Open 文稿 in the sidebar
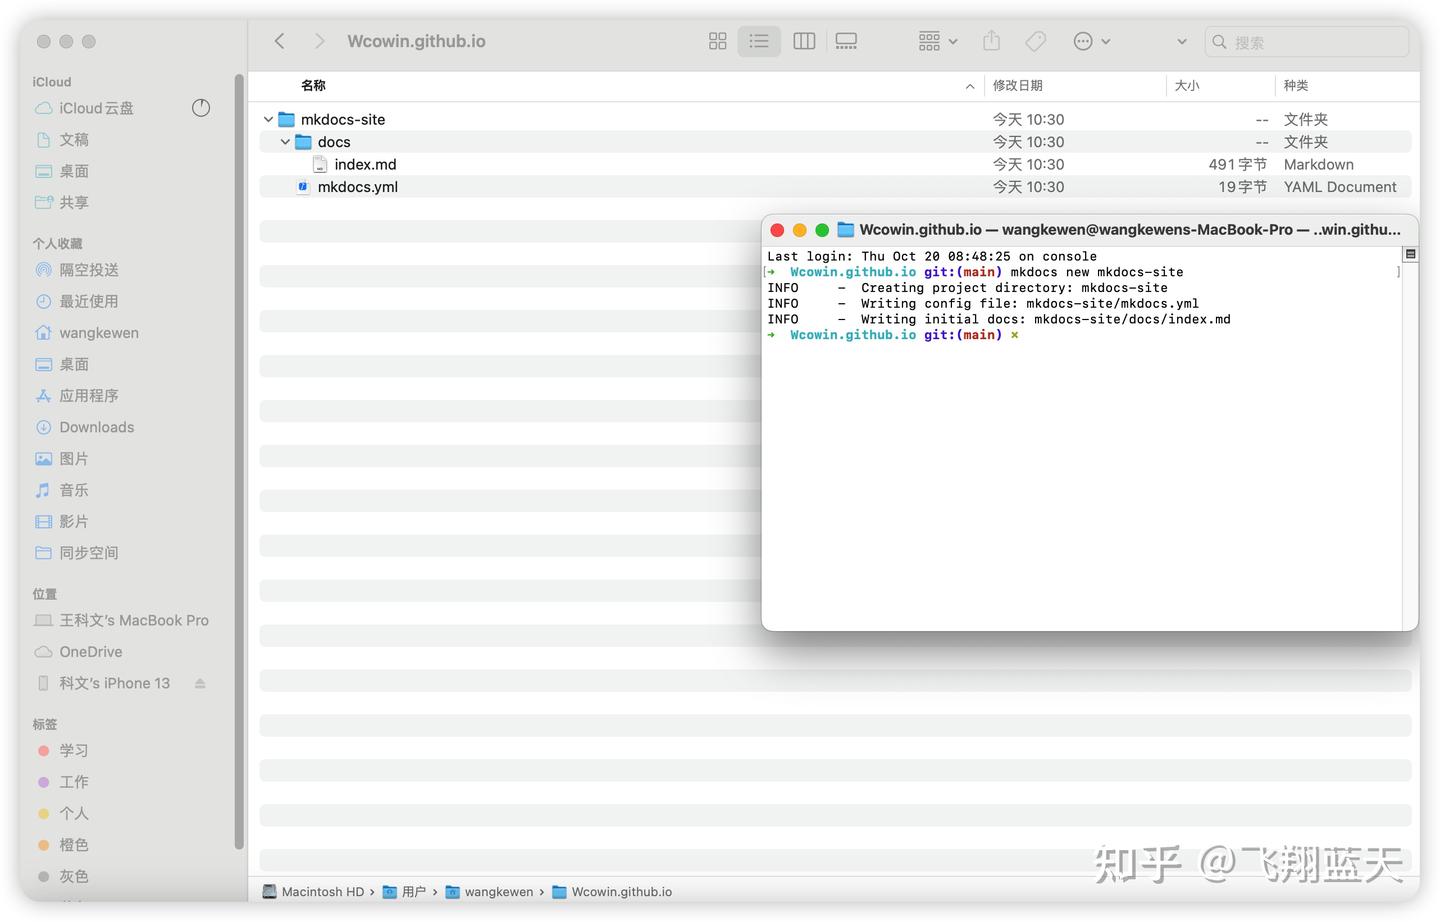 pos(74,140)
